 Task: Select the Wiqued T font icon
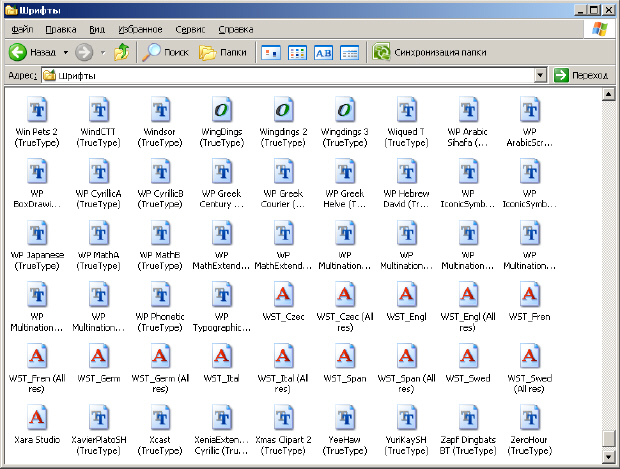406,110
